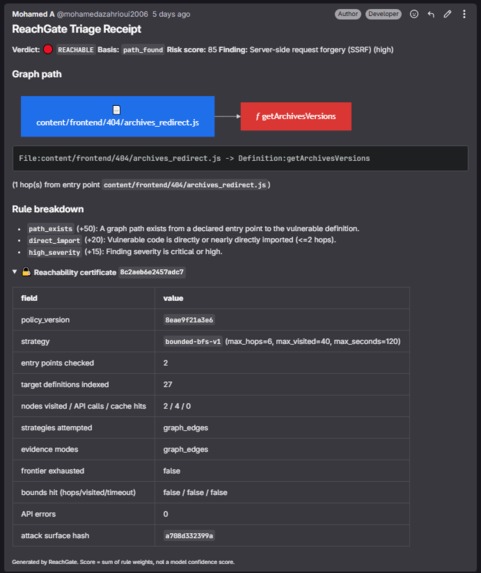Viewport: 481px width, 573px height.
Task: Open the @mohamedazahrioui2006 username link
Action: pos(102,14)
